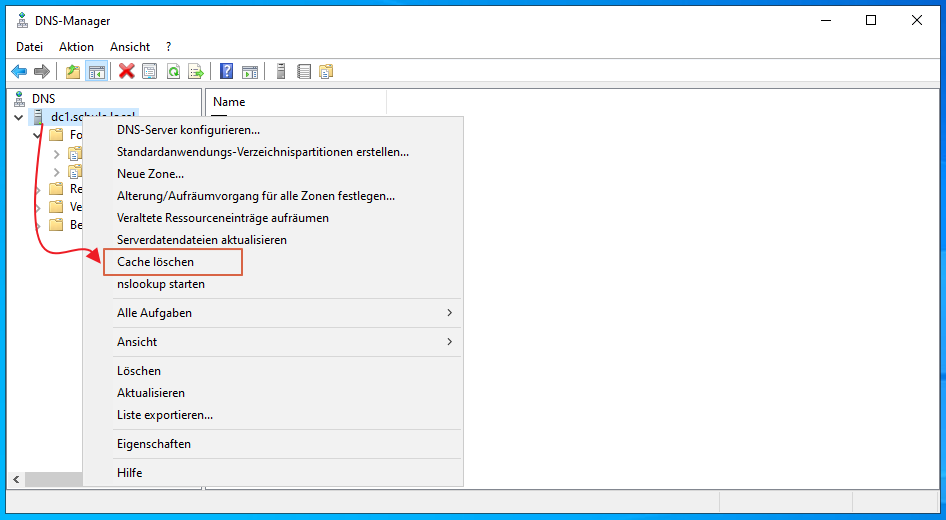Click the blue Back arrow in toolbar
Viewport: 946px width, 520px height.
coord(19,72)
